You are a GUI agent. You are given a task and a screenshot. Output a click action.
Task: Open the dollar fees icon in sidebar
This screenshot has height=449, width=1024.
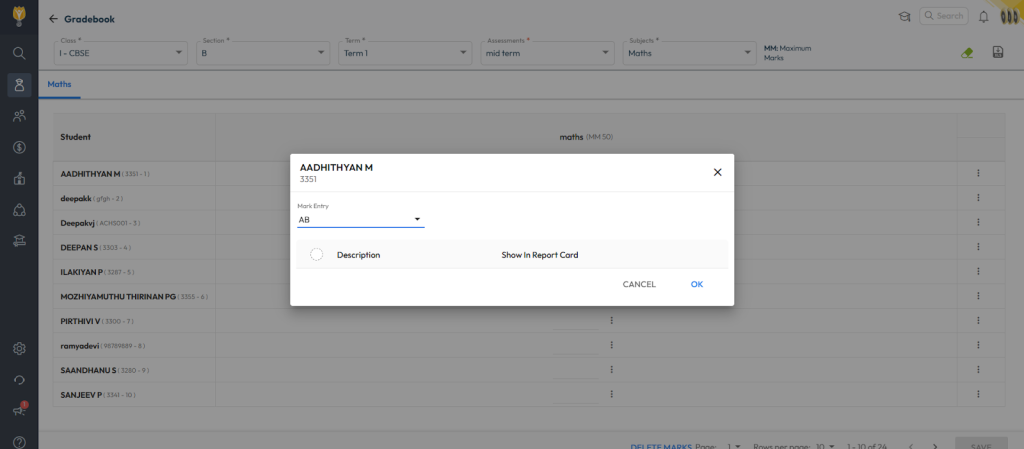point(19,147)
